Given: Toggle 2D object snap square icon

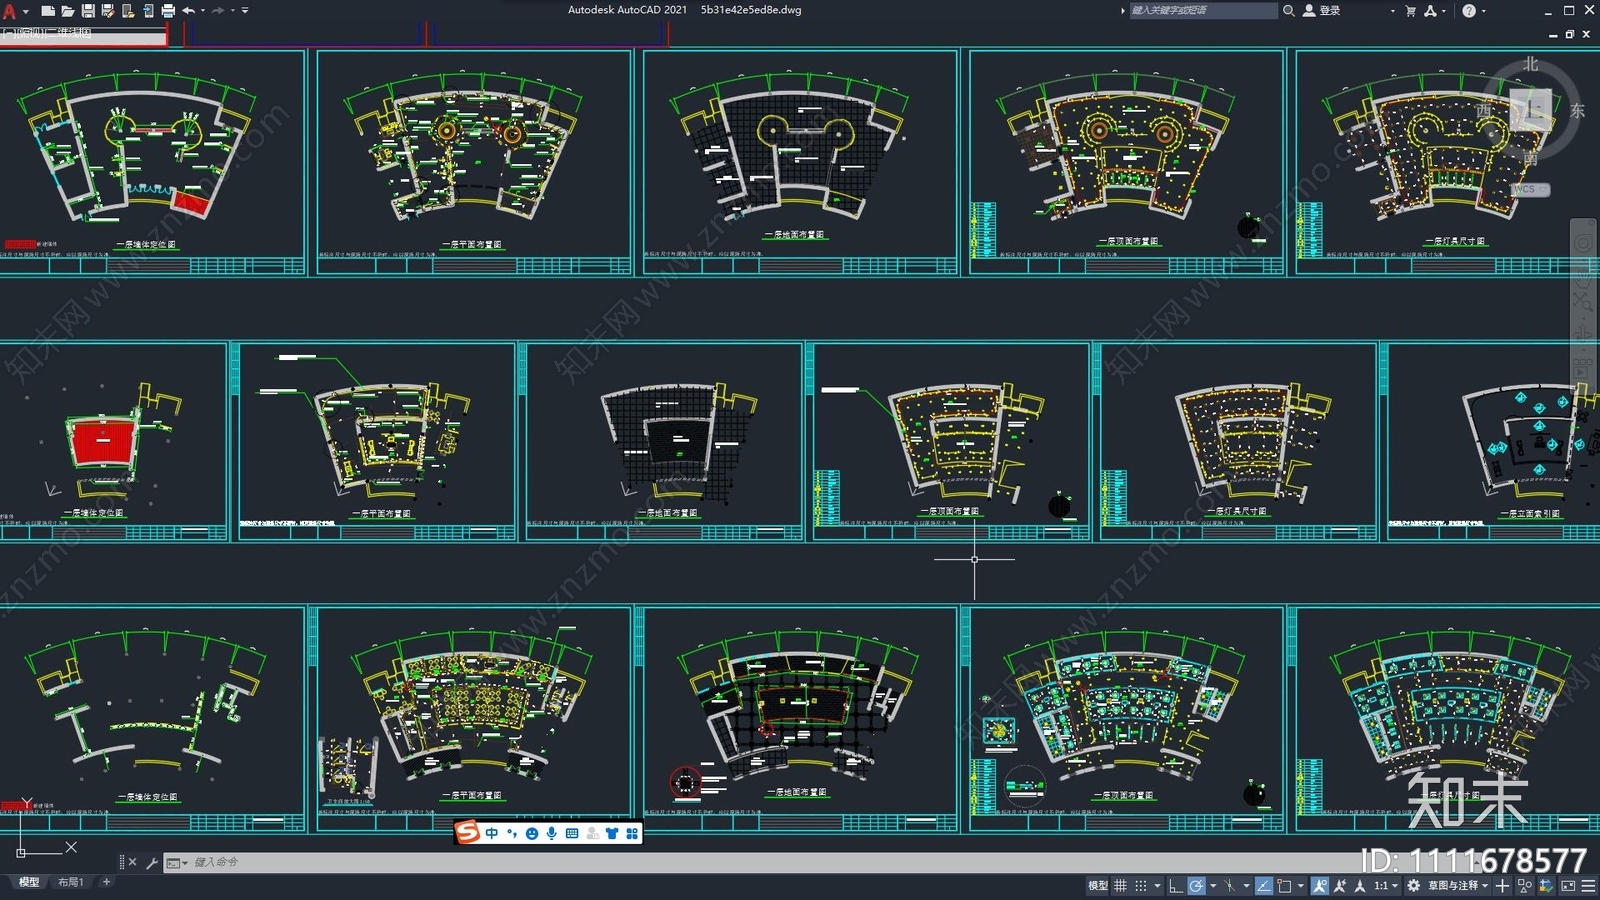Looking at the screenshot, I should tap(1285, 885).
